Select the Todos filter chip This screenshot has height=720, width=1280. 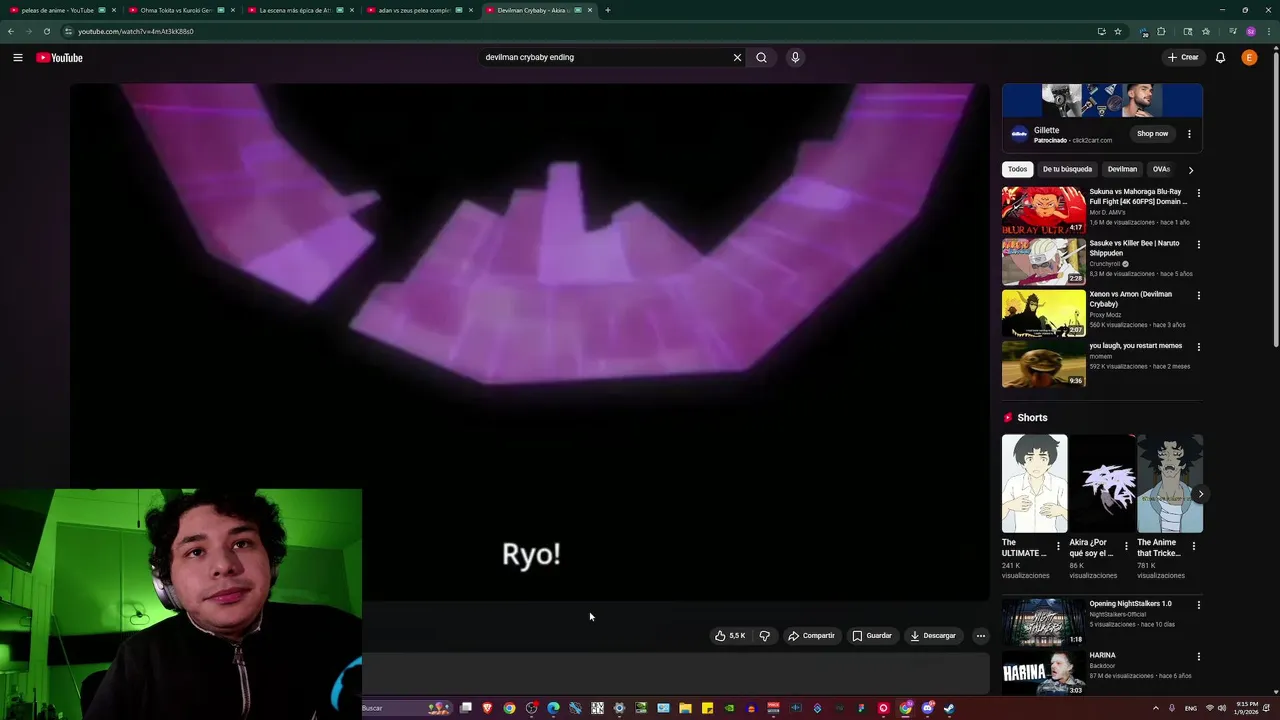1017,169
